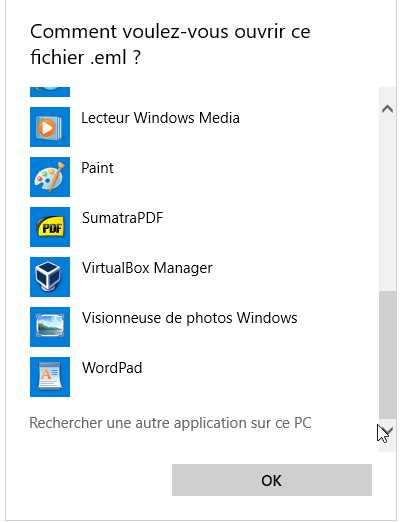Screen dimensions: 411x523
Task: Select WordPad text entry
Action: point(112,368)
